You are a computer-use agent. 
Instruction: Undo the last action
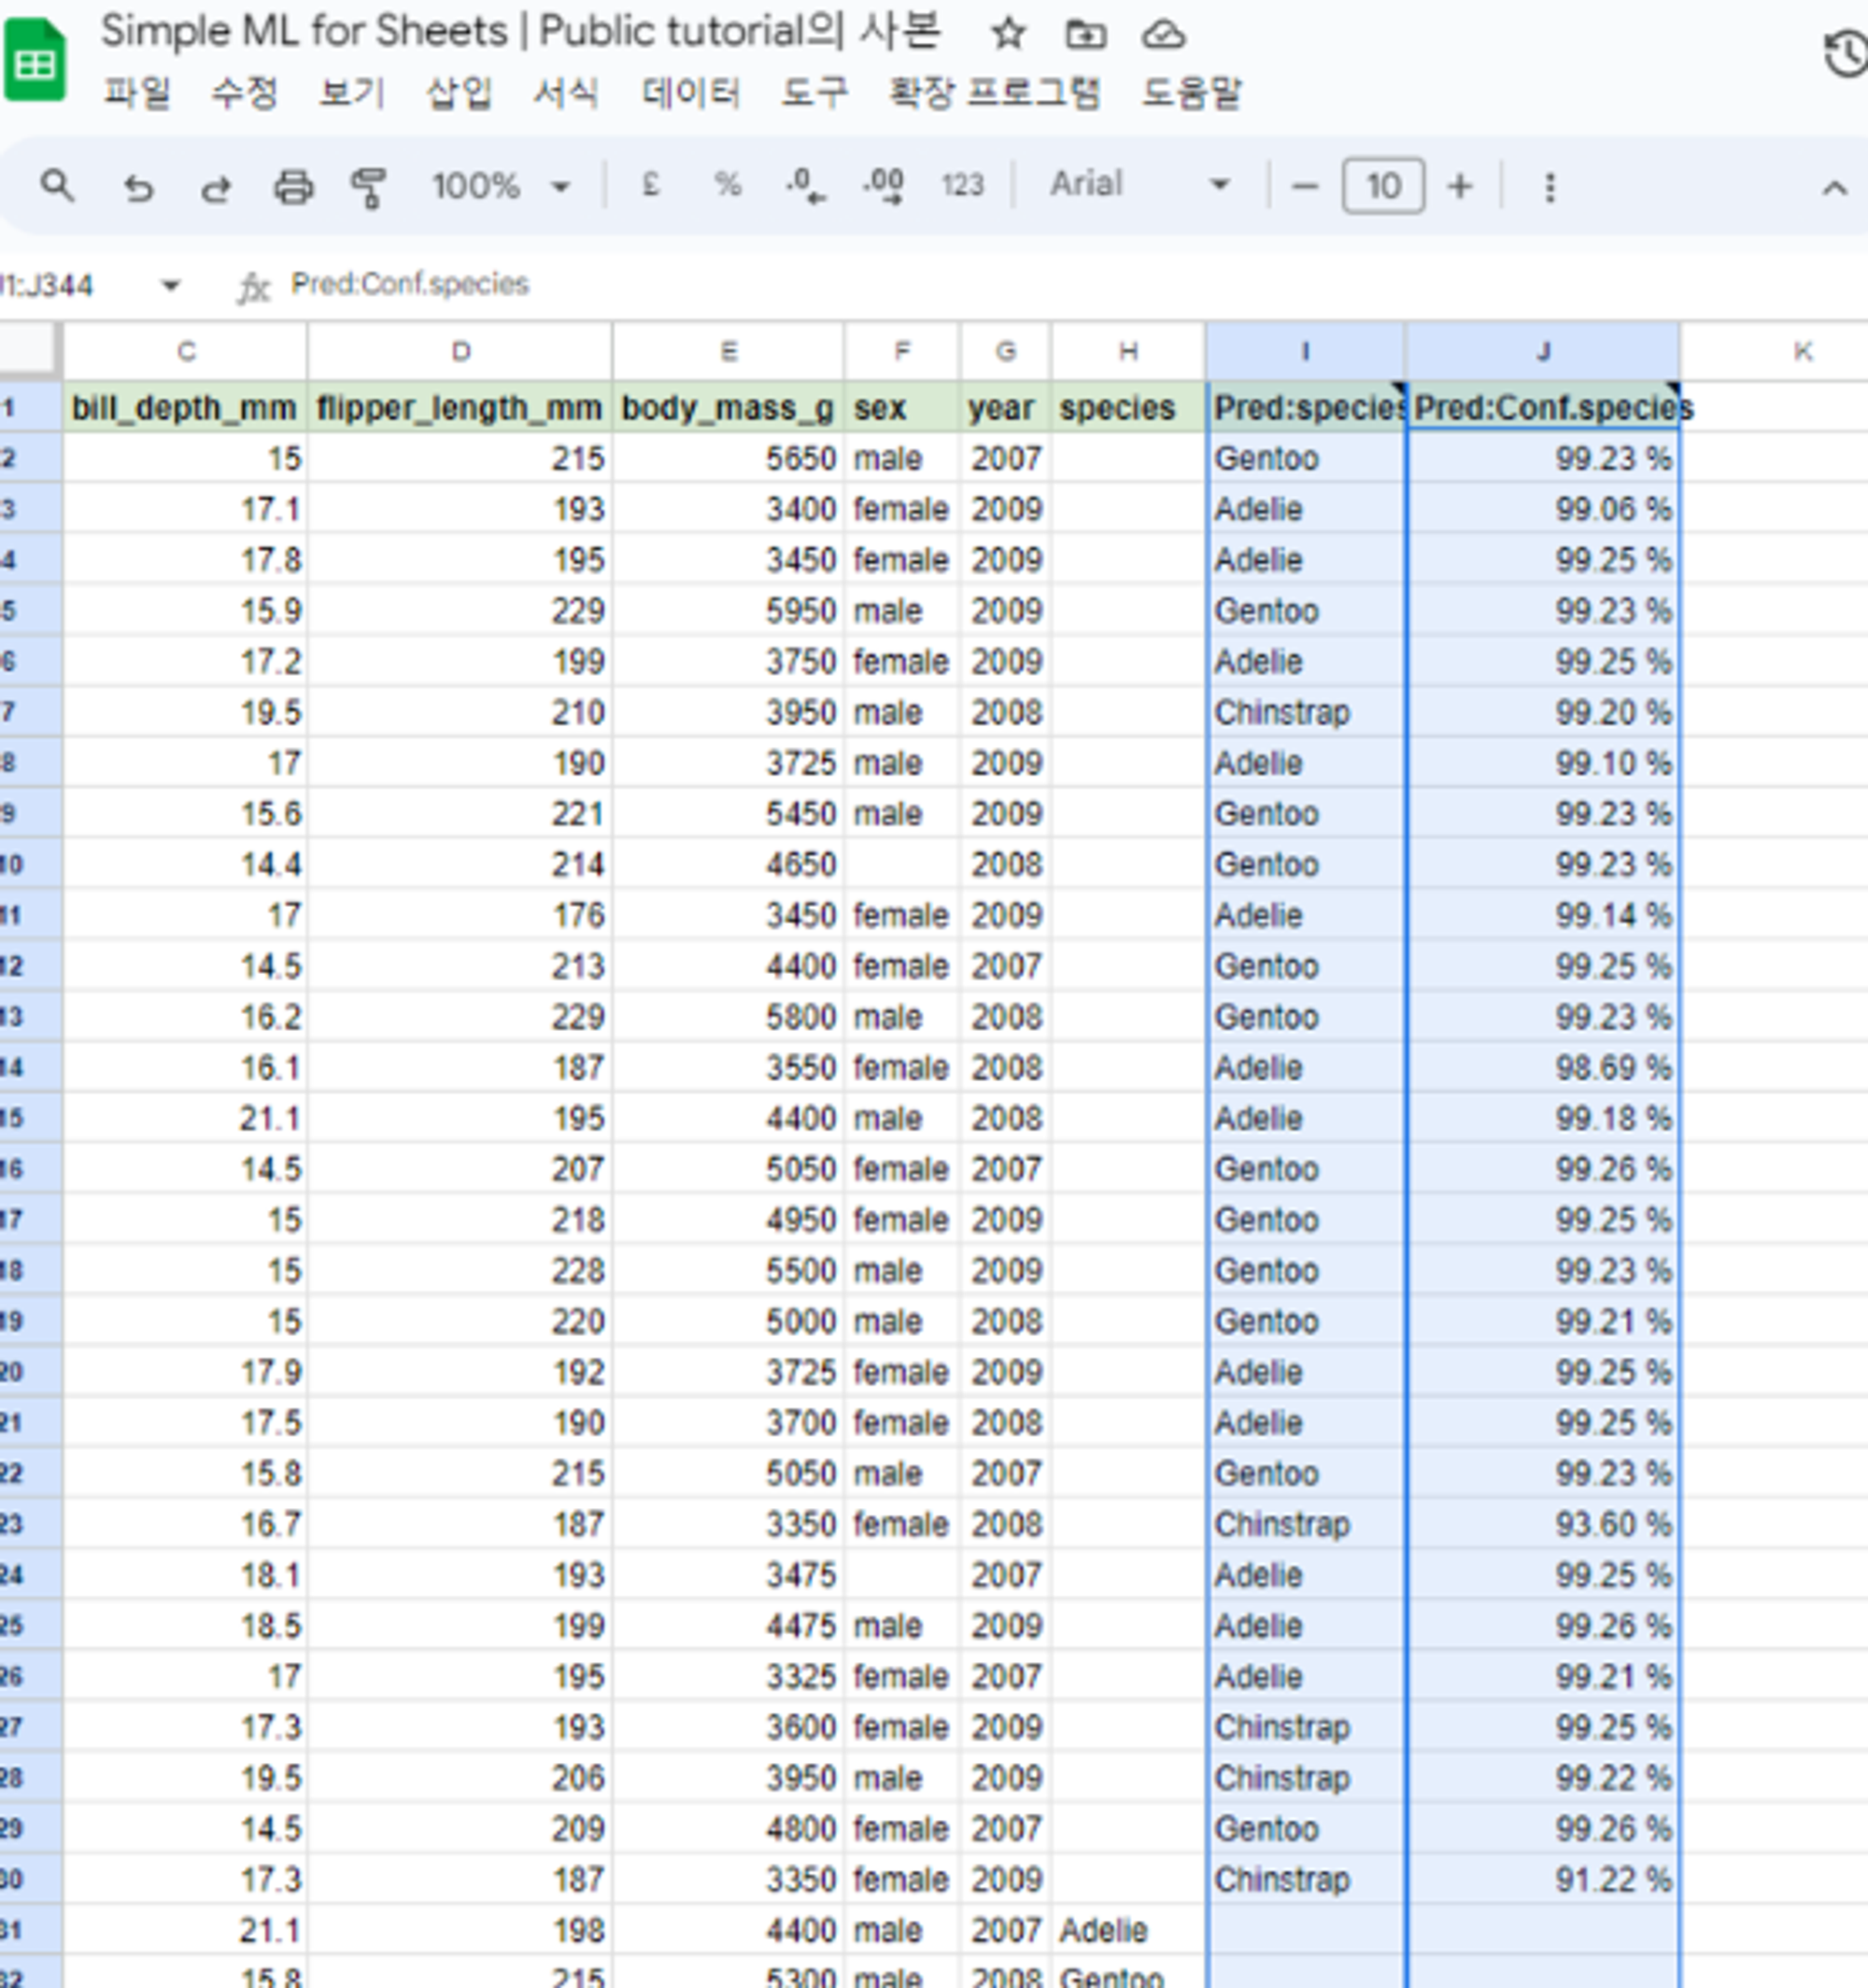138,187
